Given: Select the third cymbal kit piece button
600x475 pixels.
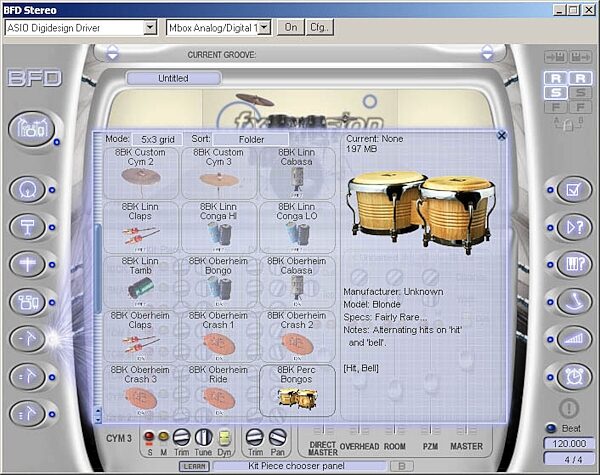Looking at the screenshot, I should [x=28, y=414].
